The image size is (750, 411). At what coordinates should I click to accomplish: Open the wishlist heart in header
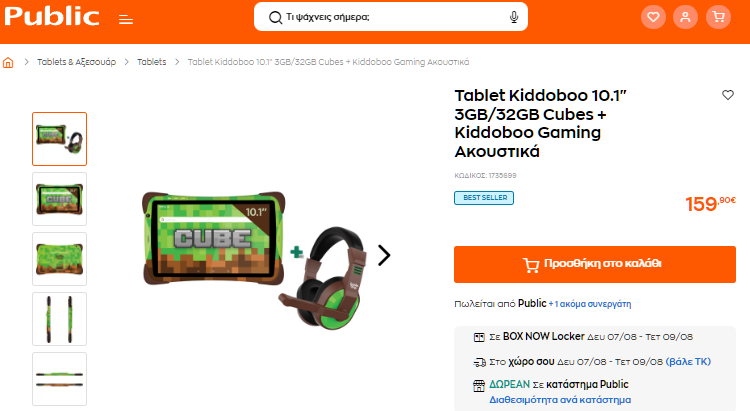tap(653, 17)
